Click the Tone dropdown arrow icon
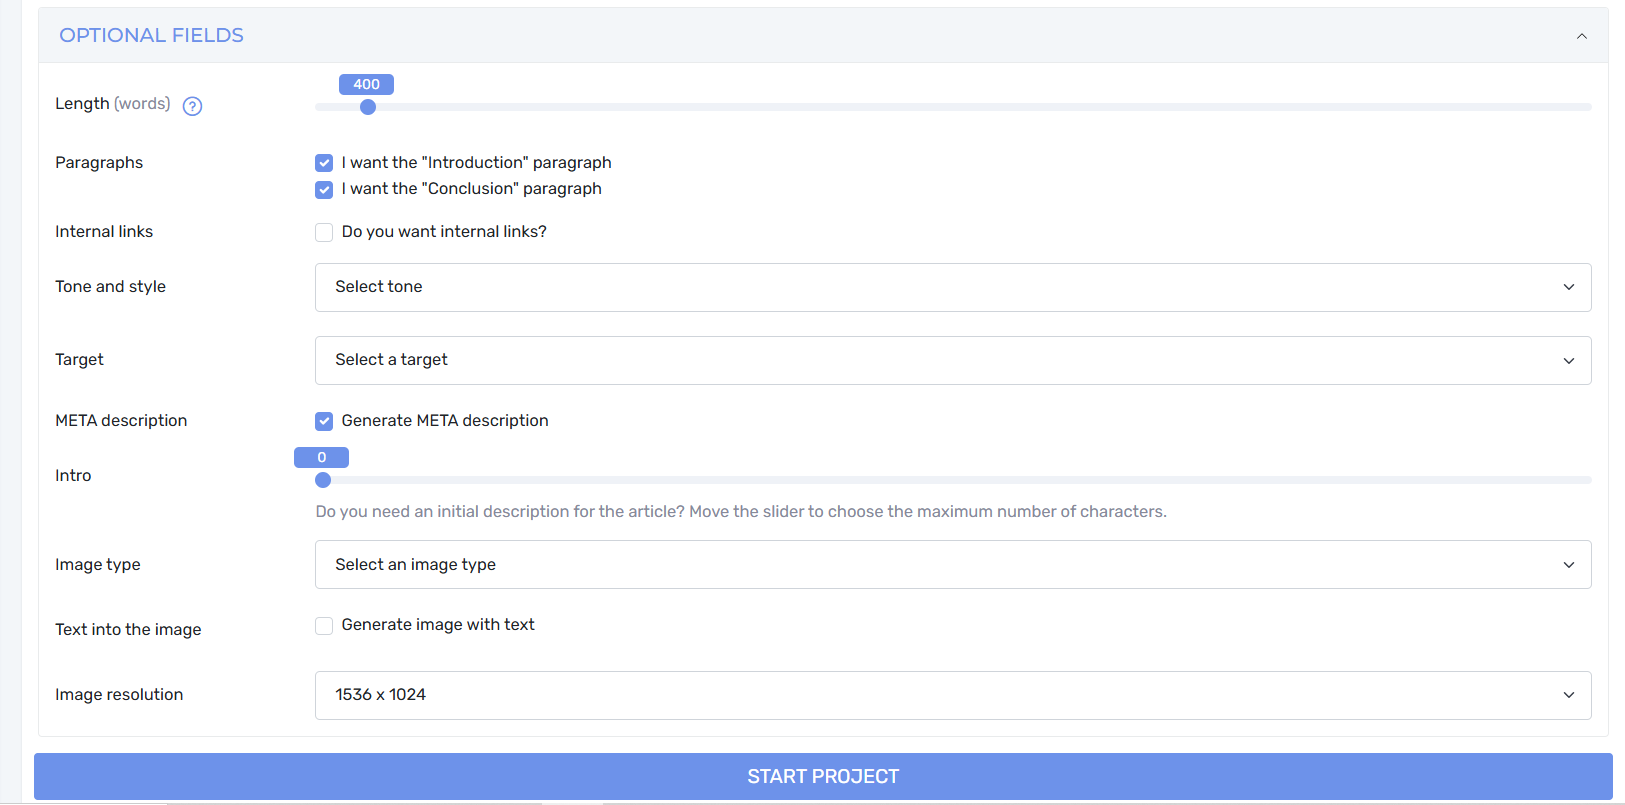1625x805 pixels. 1569,288
